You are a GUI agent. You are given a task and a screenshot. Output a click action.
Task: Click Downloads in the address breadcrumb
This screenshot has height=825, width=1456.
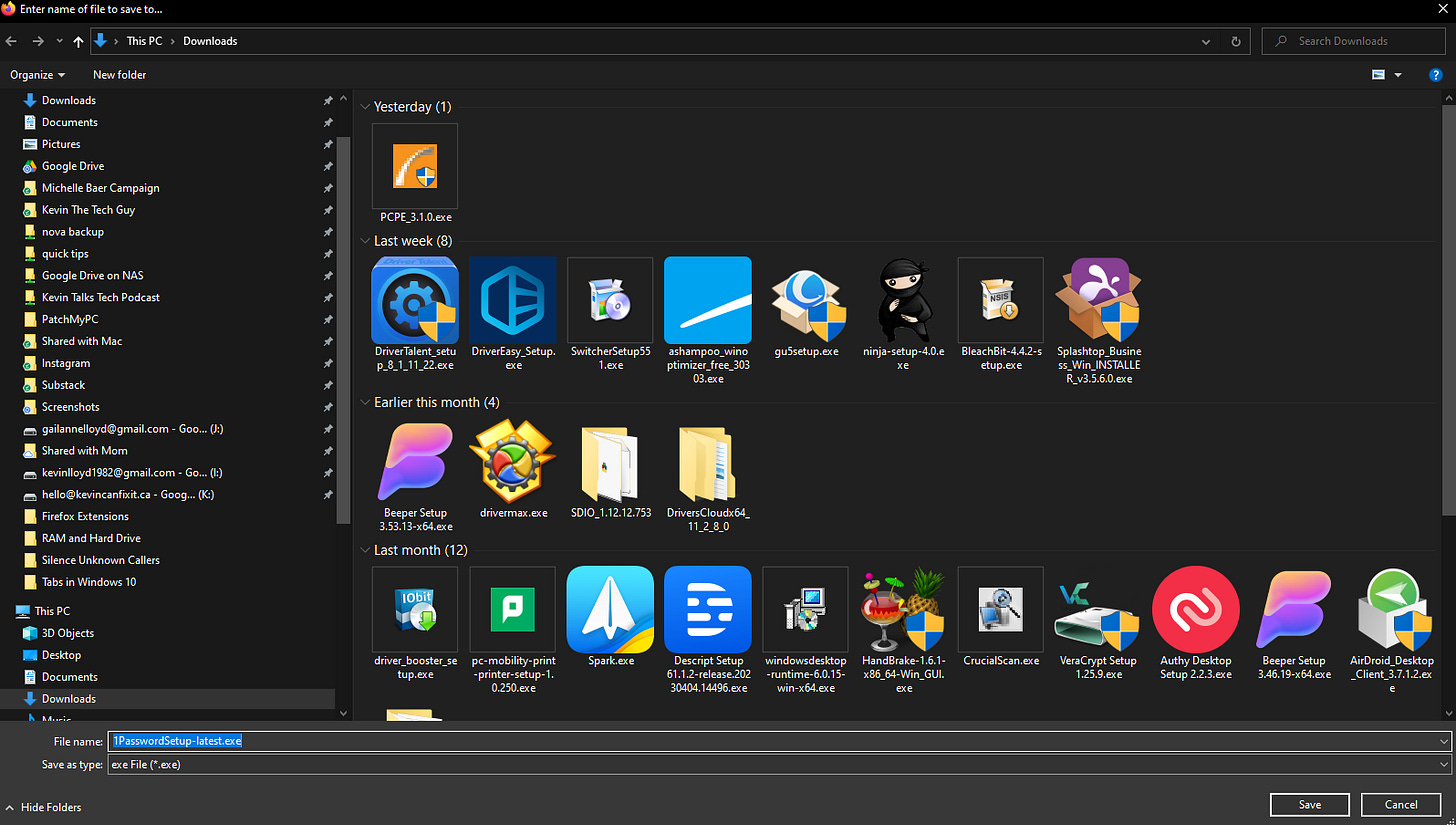pos(210,41)
